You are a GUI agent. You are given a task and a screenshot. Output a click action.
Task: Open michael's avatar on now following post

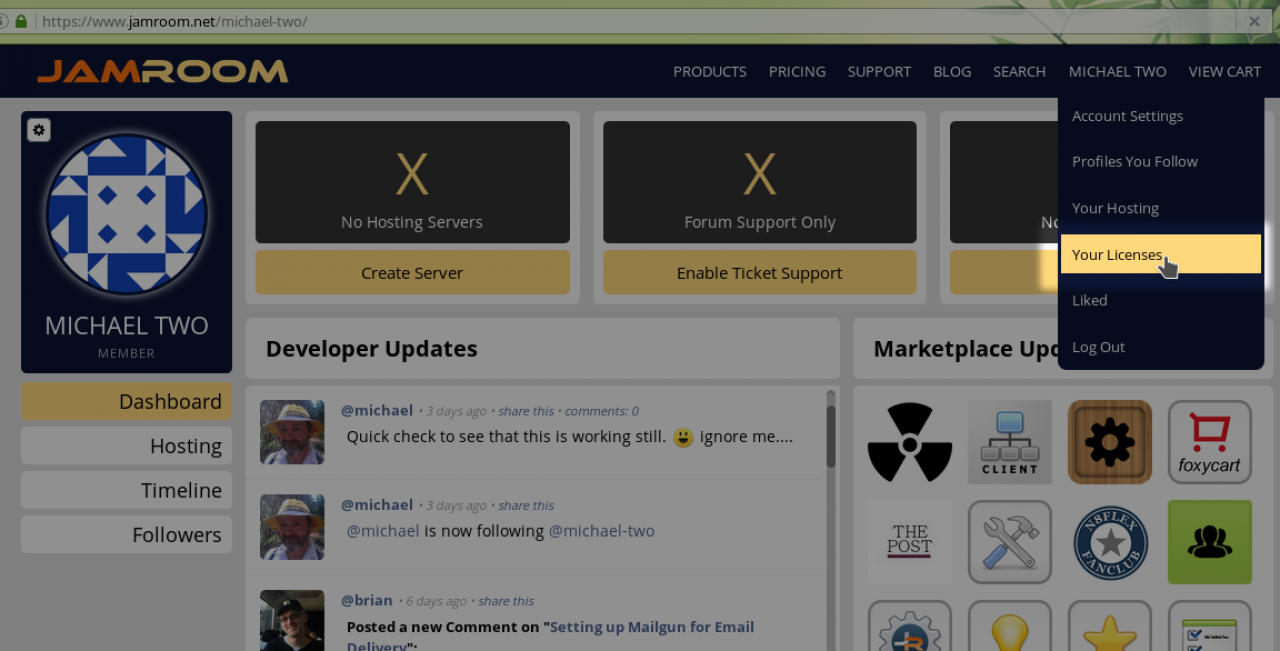tap(292, 526)
